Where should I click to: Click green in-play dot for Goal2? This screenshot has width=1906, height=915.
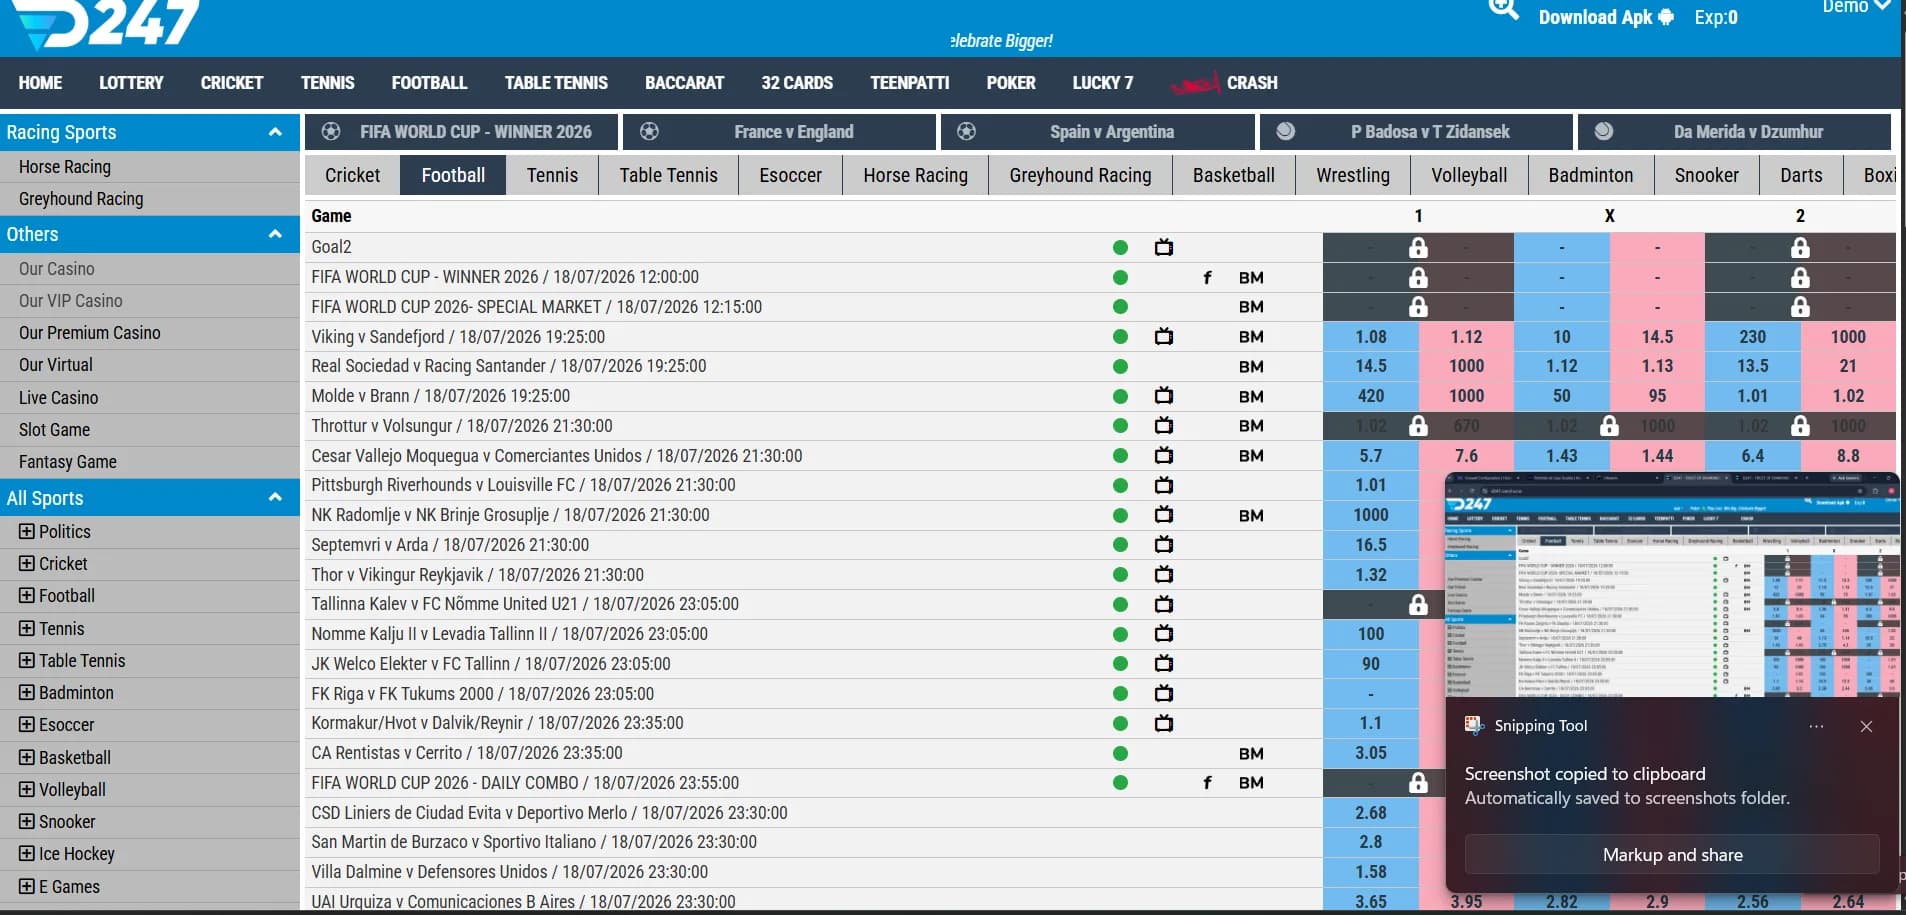tap(1120, 248)
